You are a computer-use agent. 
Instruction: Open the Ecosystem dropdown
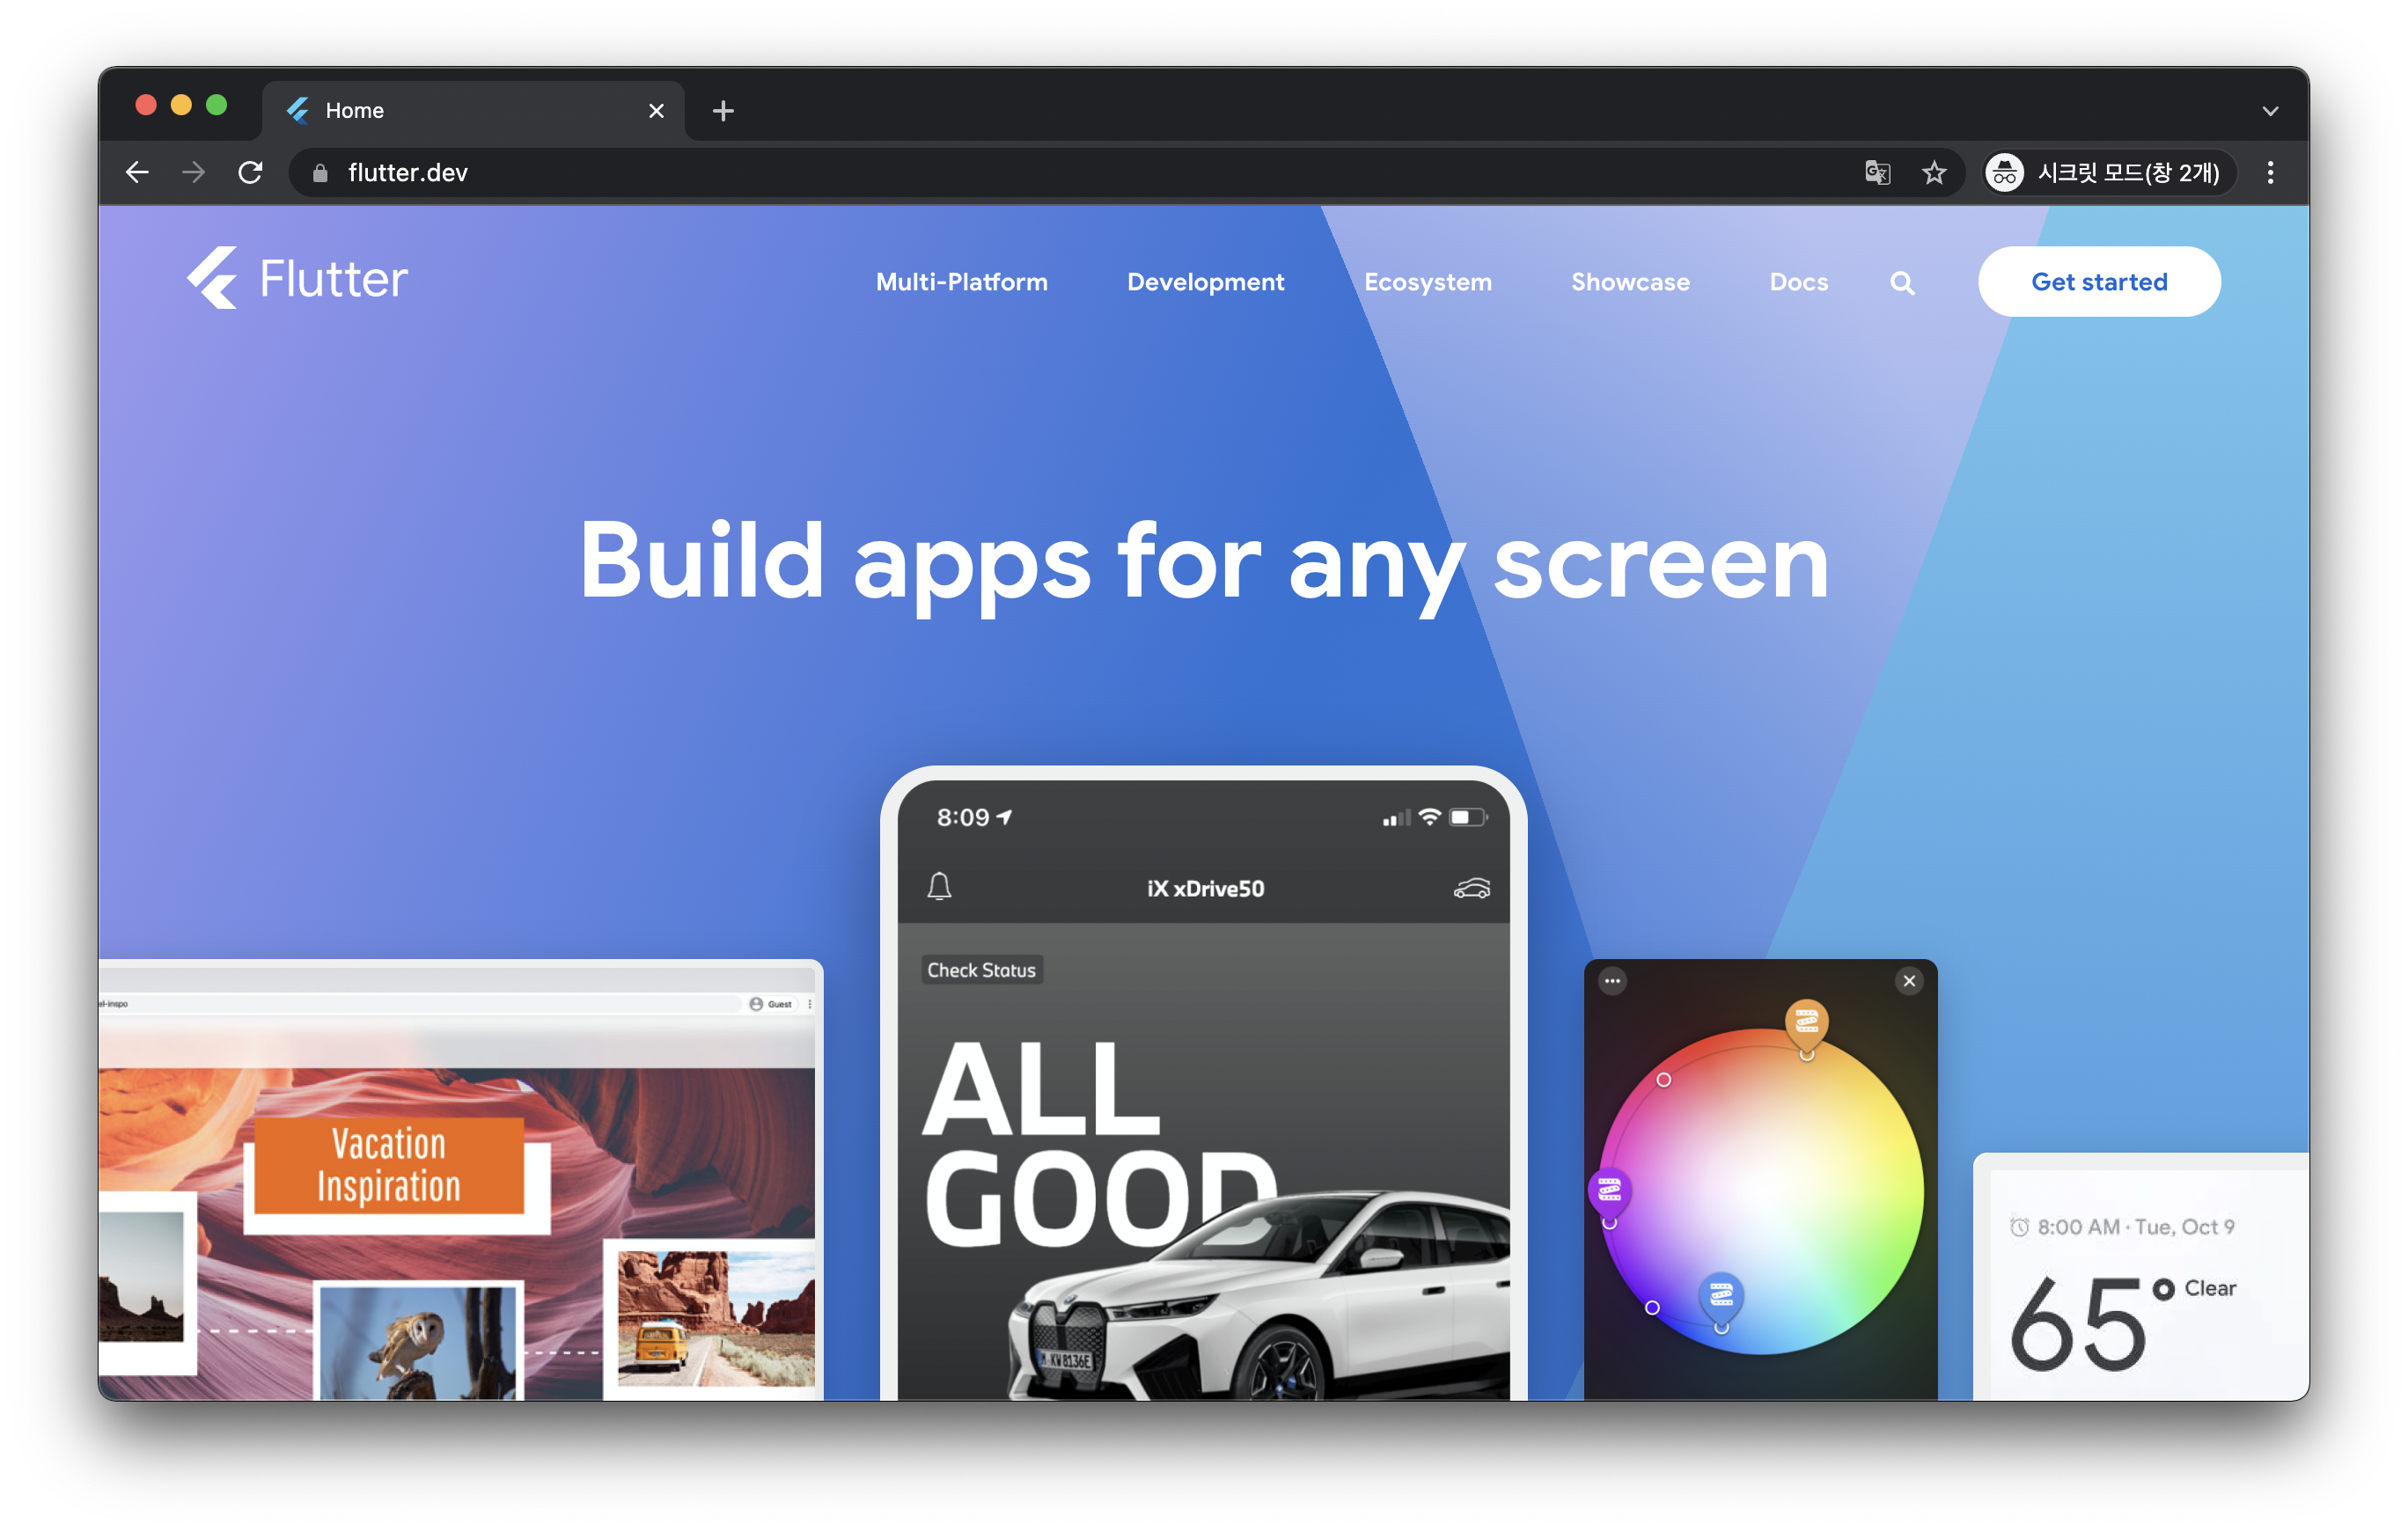[1427, 281]
